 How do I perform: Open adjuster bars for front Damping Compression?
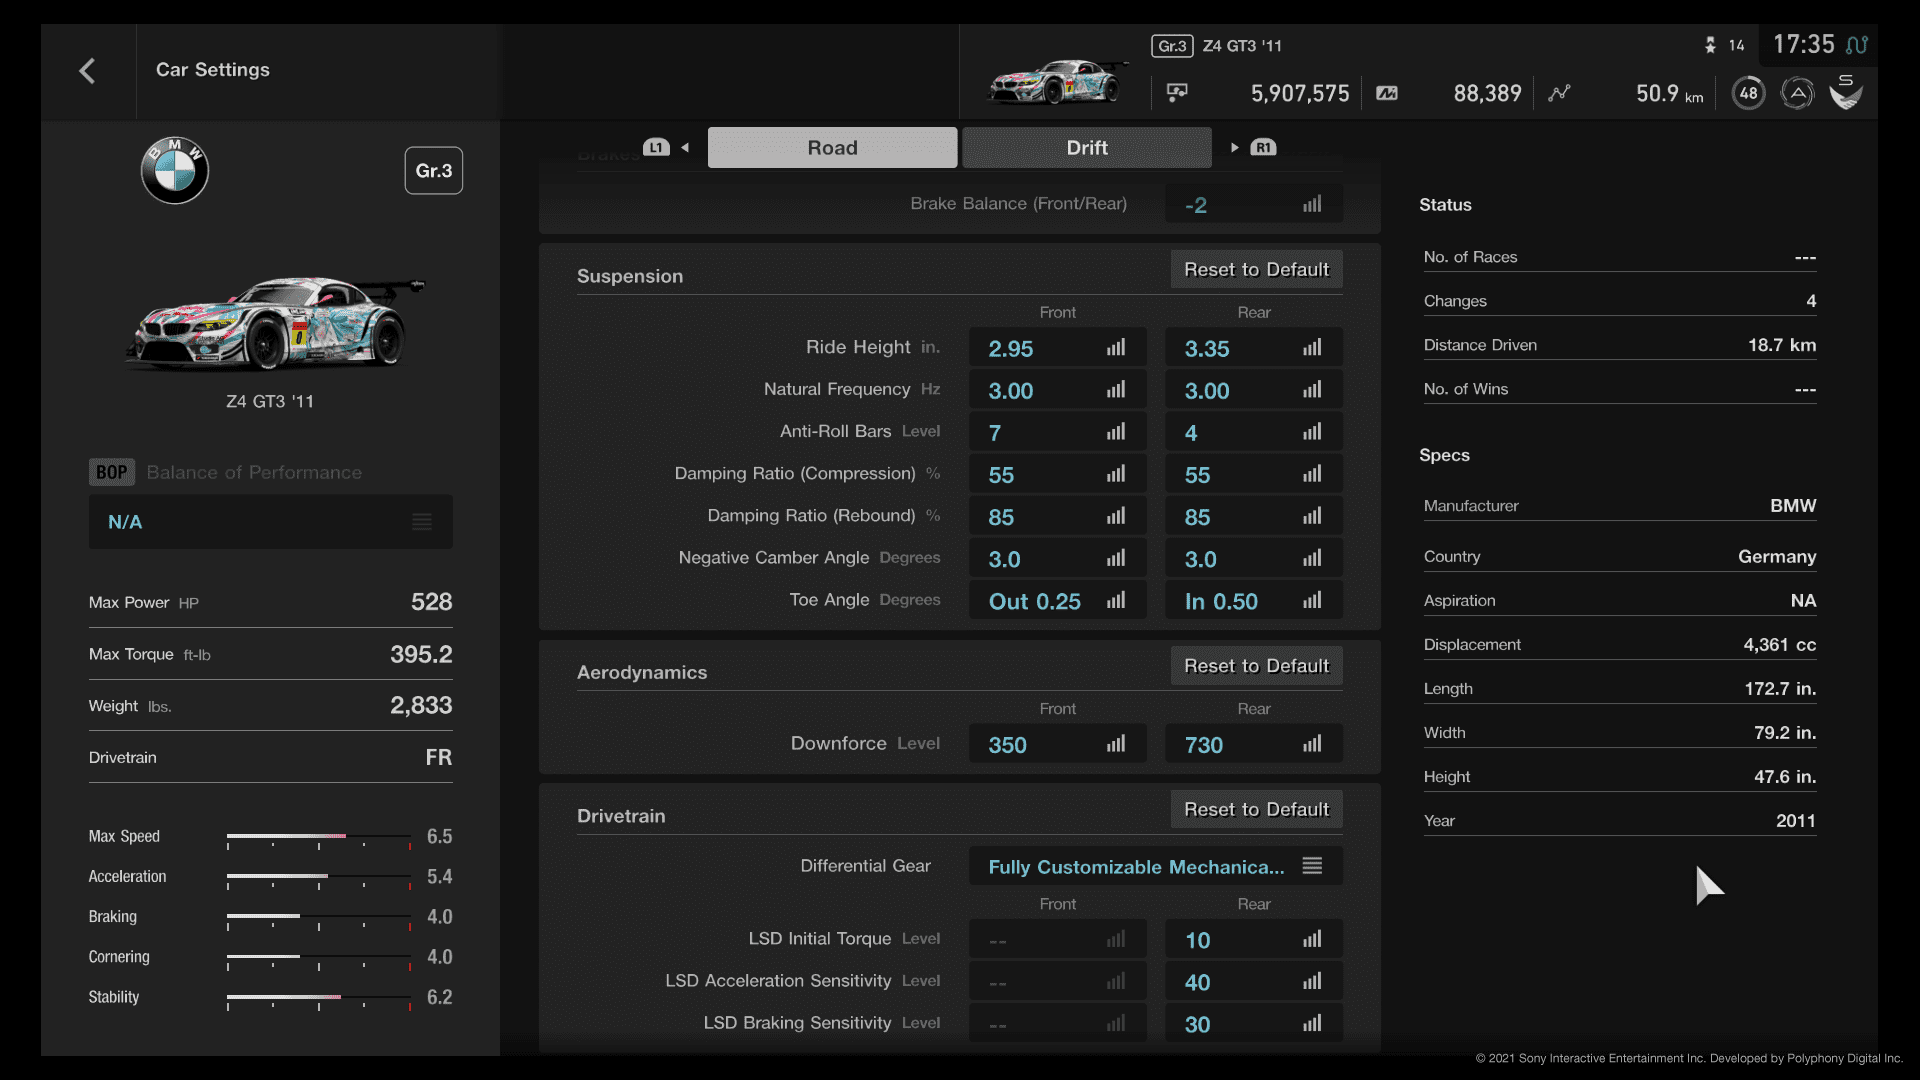pyautogui.click(x=1116, y=474)
